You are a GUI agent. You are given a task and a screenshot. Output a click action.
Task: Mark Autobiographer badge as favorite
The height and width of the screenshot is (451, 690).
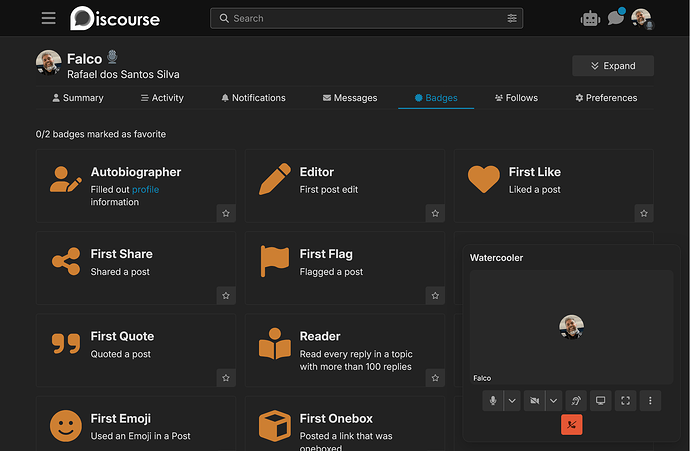pyautogui.click(x=226, y=213)
